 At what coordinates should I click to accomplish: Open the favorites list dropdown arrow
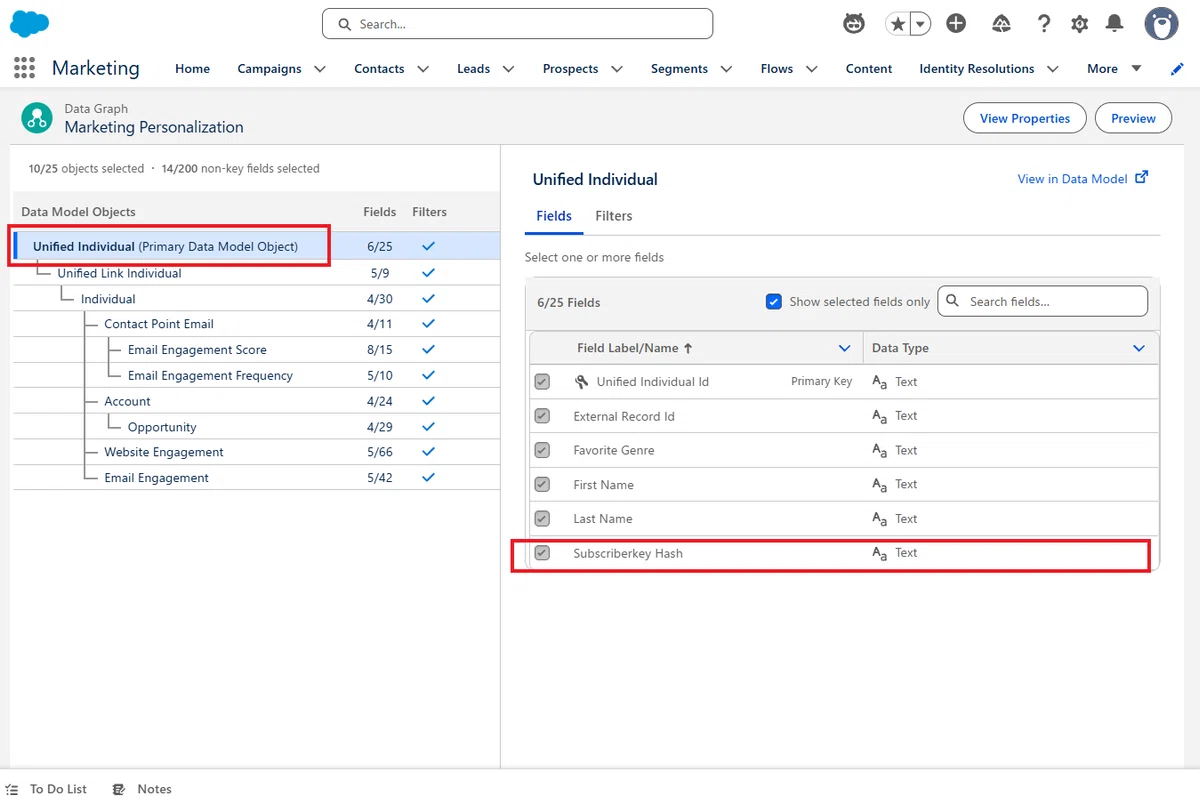[x=920, y=24]
